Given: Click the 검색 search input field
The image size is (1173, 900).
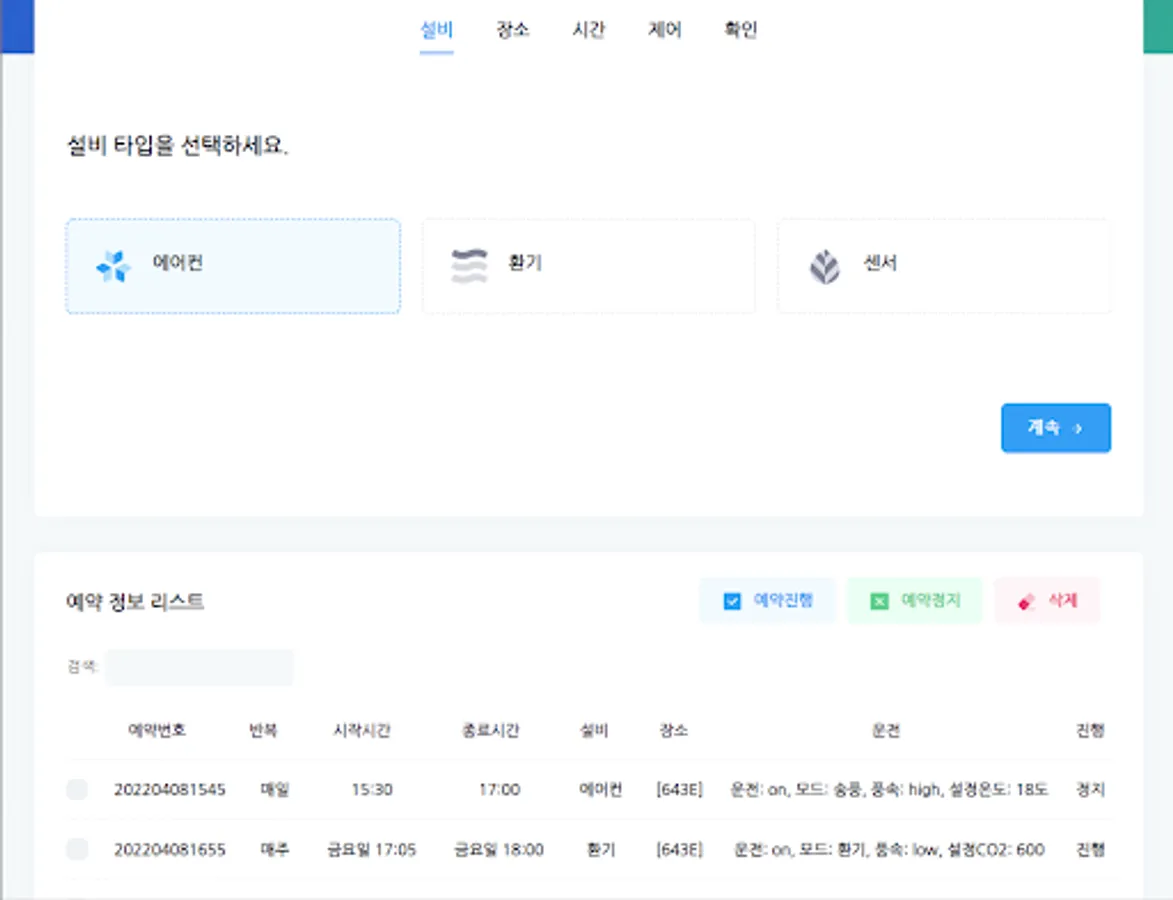Looking at the screenshot, I should click(200, 667).
